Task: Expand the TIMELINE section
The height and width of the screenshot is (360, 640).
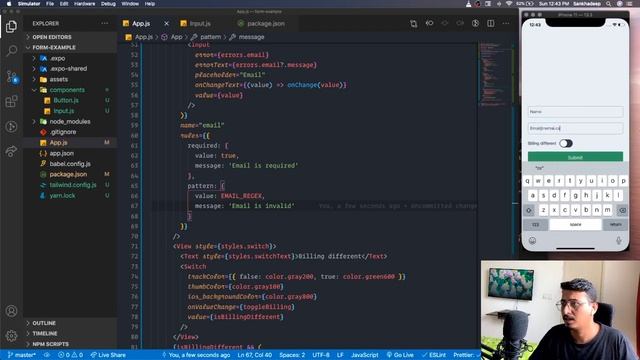Action: [x=70, y=333]
